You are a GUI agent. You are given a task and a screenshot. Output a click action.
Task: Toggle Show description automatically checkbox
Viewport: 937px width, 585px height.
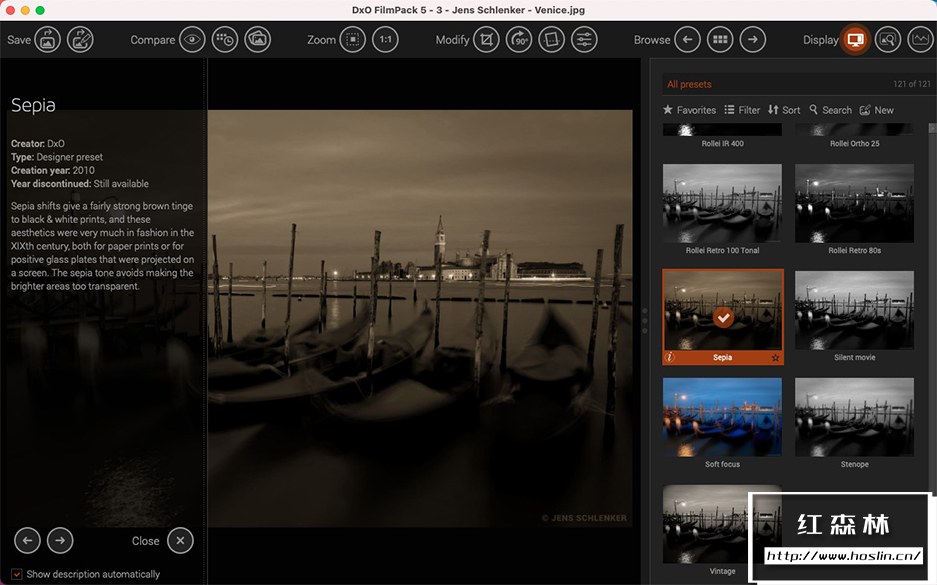pos(16,574)
